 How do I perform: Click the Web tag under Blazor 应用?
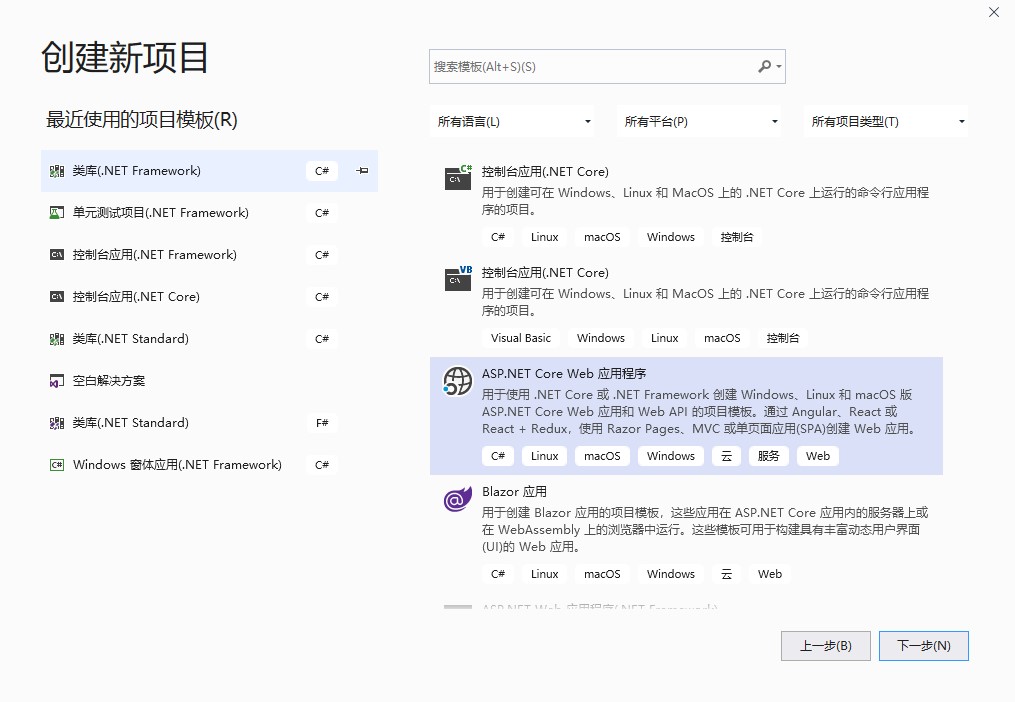[x=770, y=574]
